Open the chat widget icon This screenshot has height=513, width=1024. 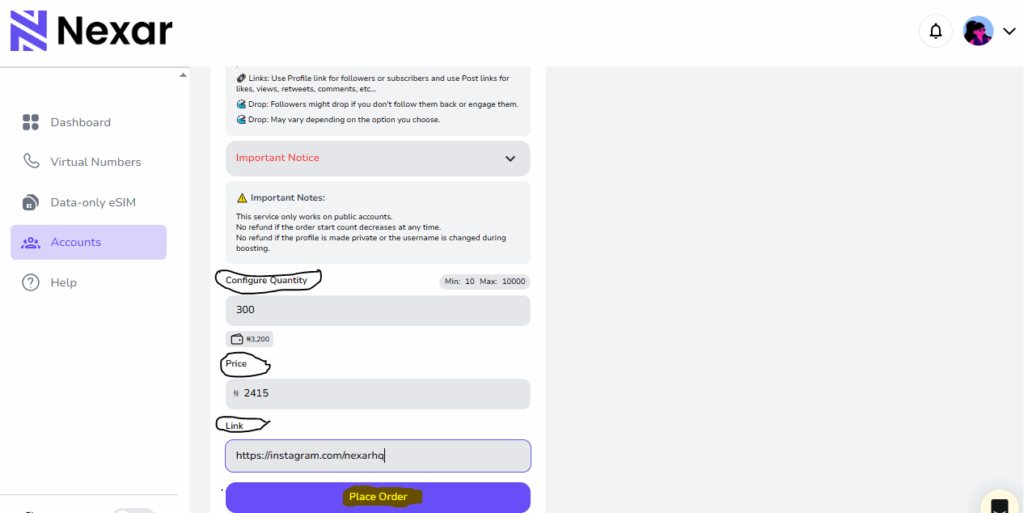coord(1000,505)
